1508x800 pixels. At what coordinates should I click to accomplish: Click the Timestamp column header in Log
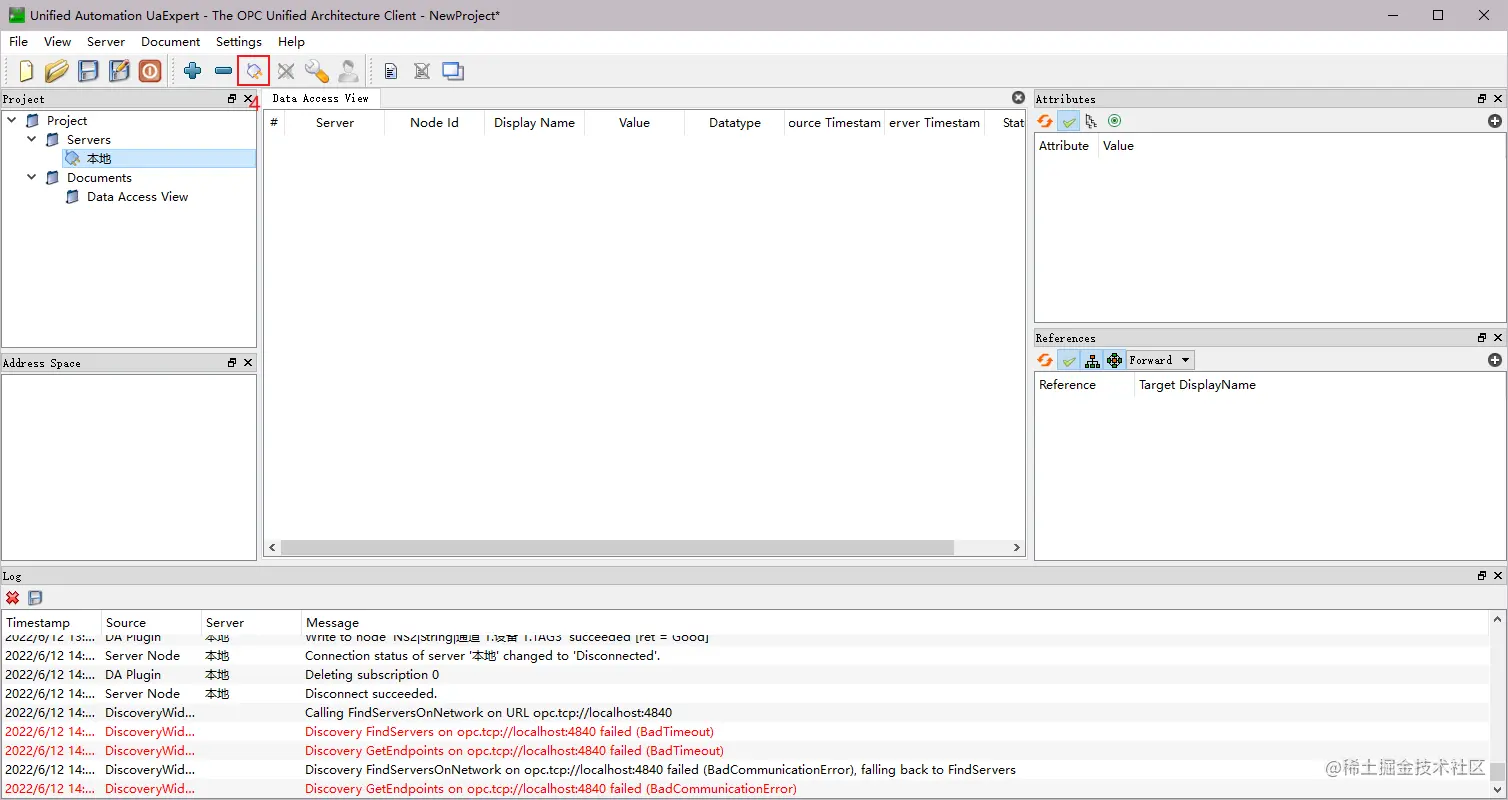(51, 622)
